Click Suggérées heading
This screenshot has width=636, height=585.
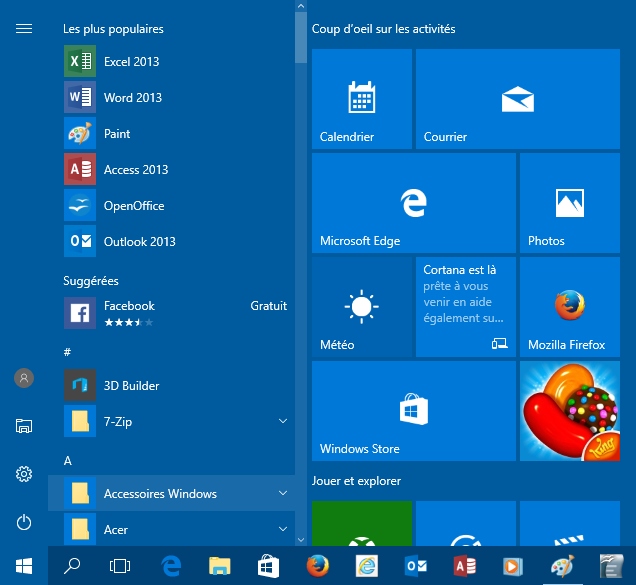(91, 281)
